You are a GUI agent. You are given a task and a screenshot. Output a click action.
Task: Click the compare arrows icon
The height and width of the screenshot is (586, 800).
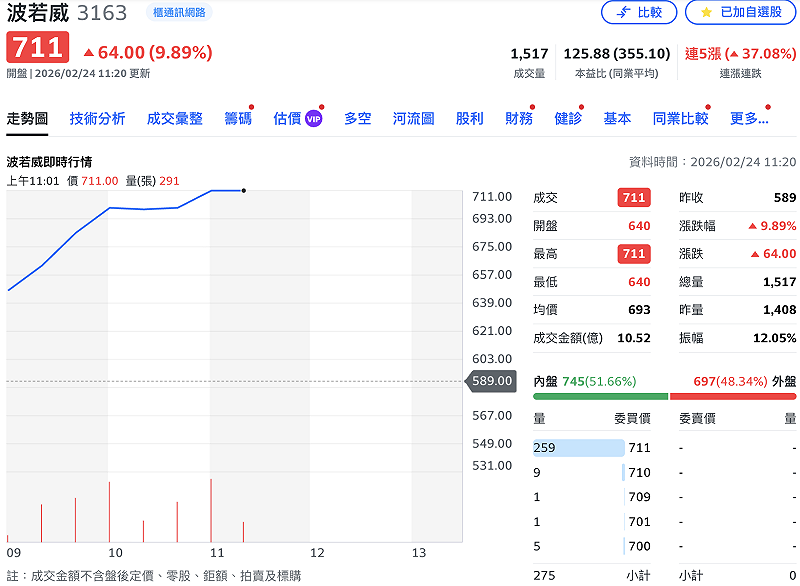pyautogui.click(x=623, y=12)
